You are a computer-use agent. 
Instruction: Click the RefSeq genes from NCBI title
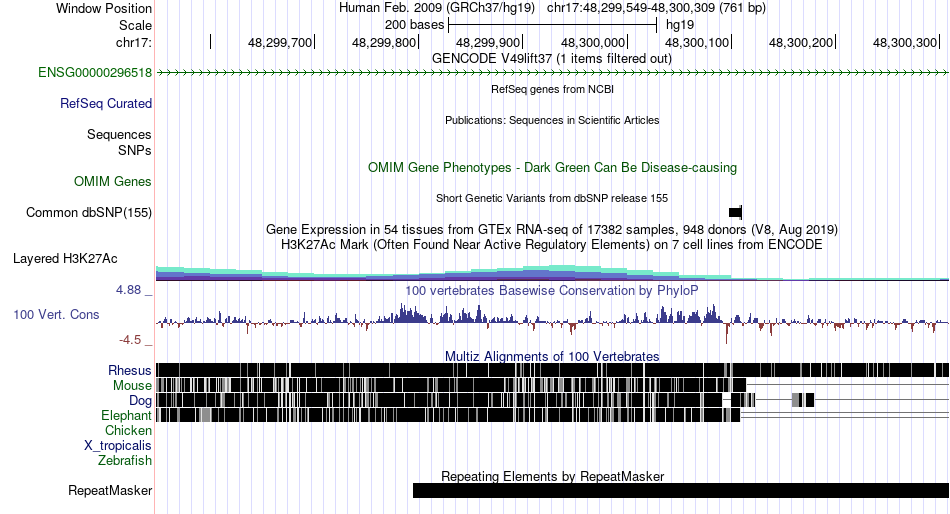tap(552, 89)
